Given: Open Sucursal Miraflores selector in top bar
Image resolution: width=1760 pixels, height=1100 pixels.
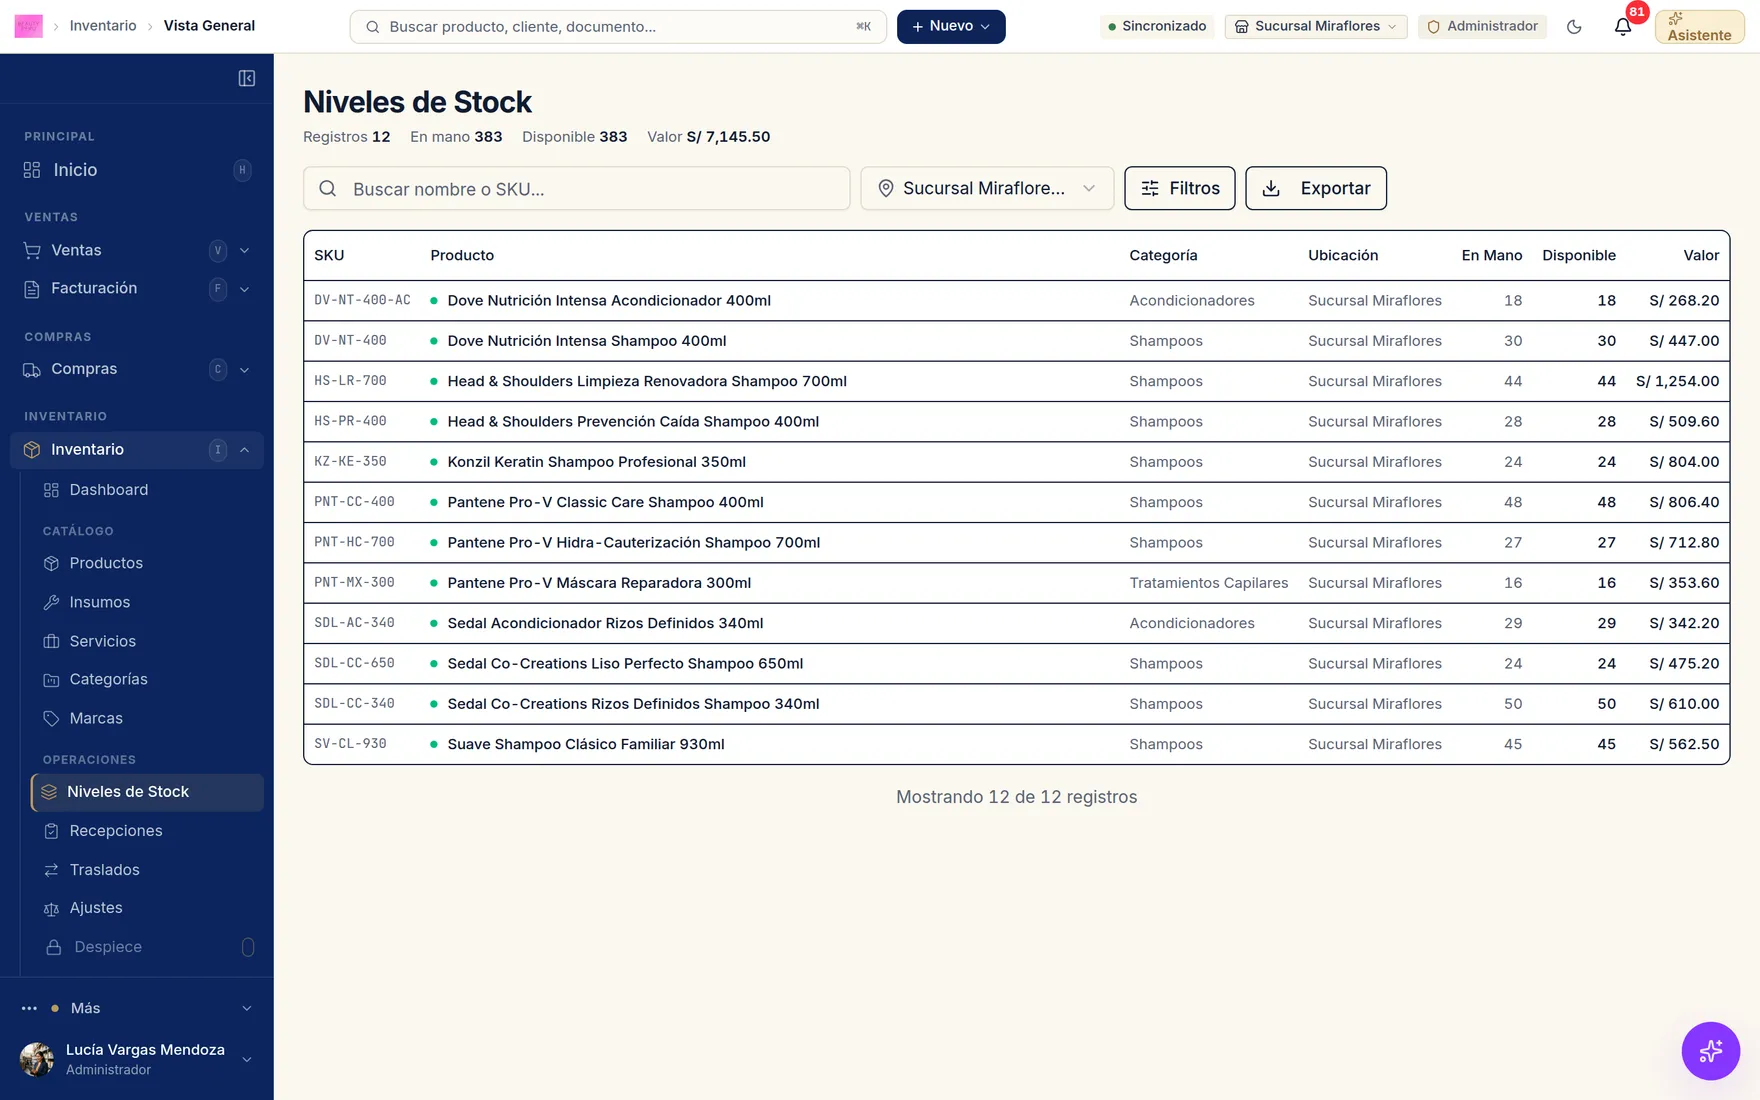Looking at the screenshot, I should click(x=1315, y=26).
